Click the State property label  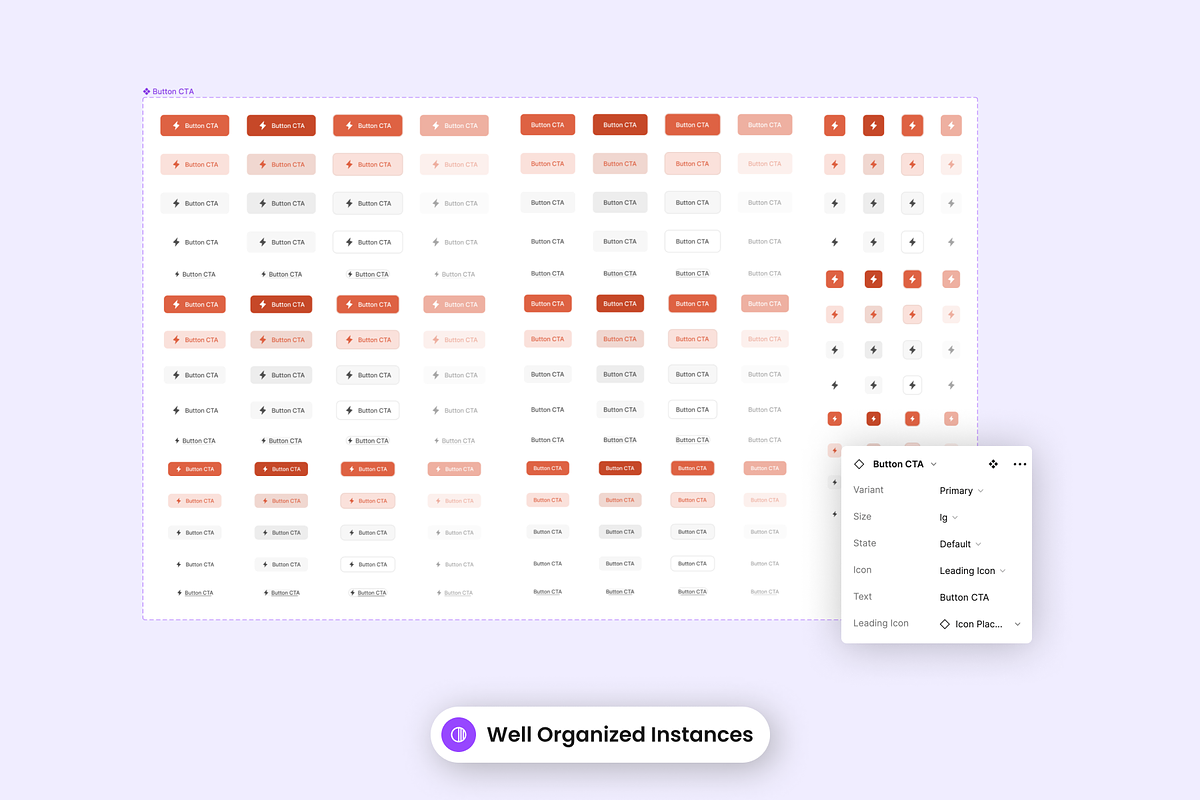tap(864, 543)
